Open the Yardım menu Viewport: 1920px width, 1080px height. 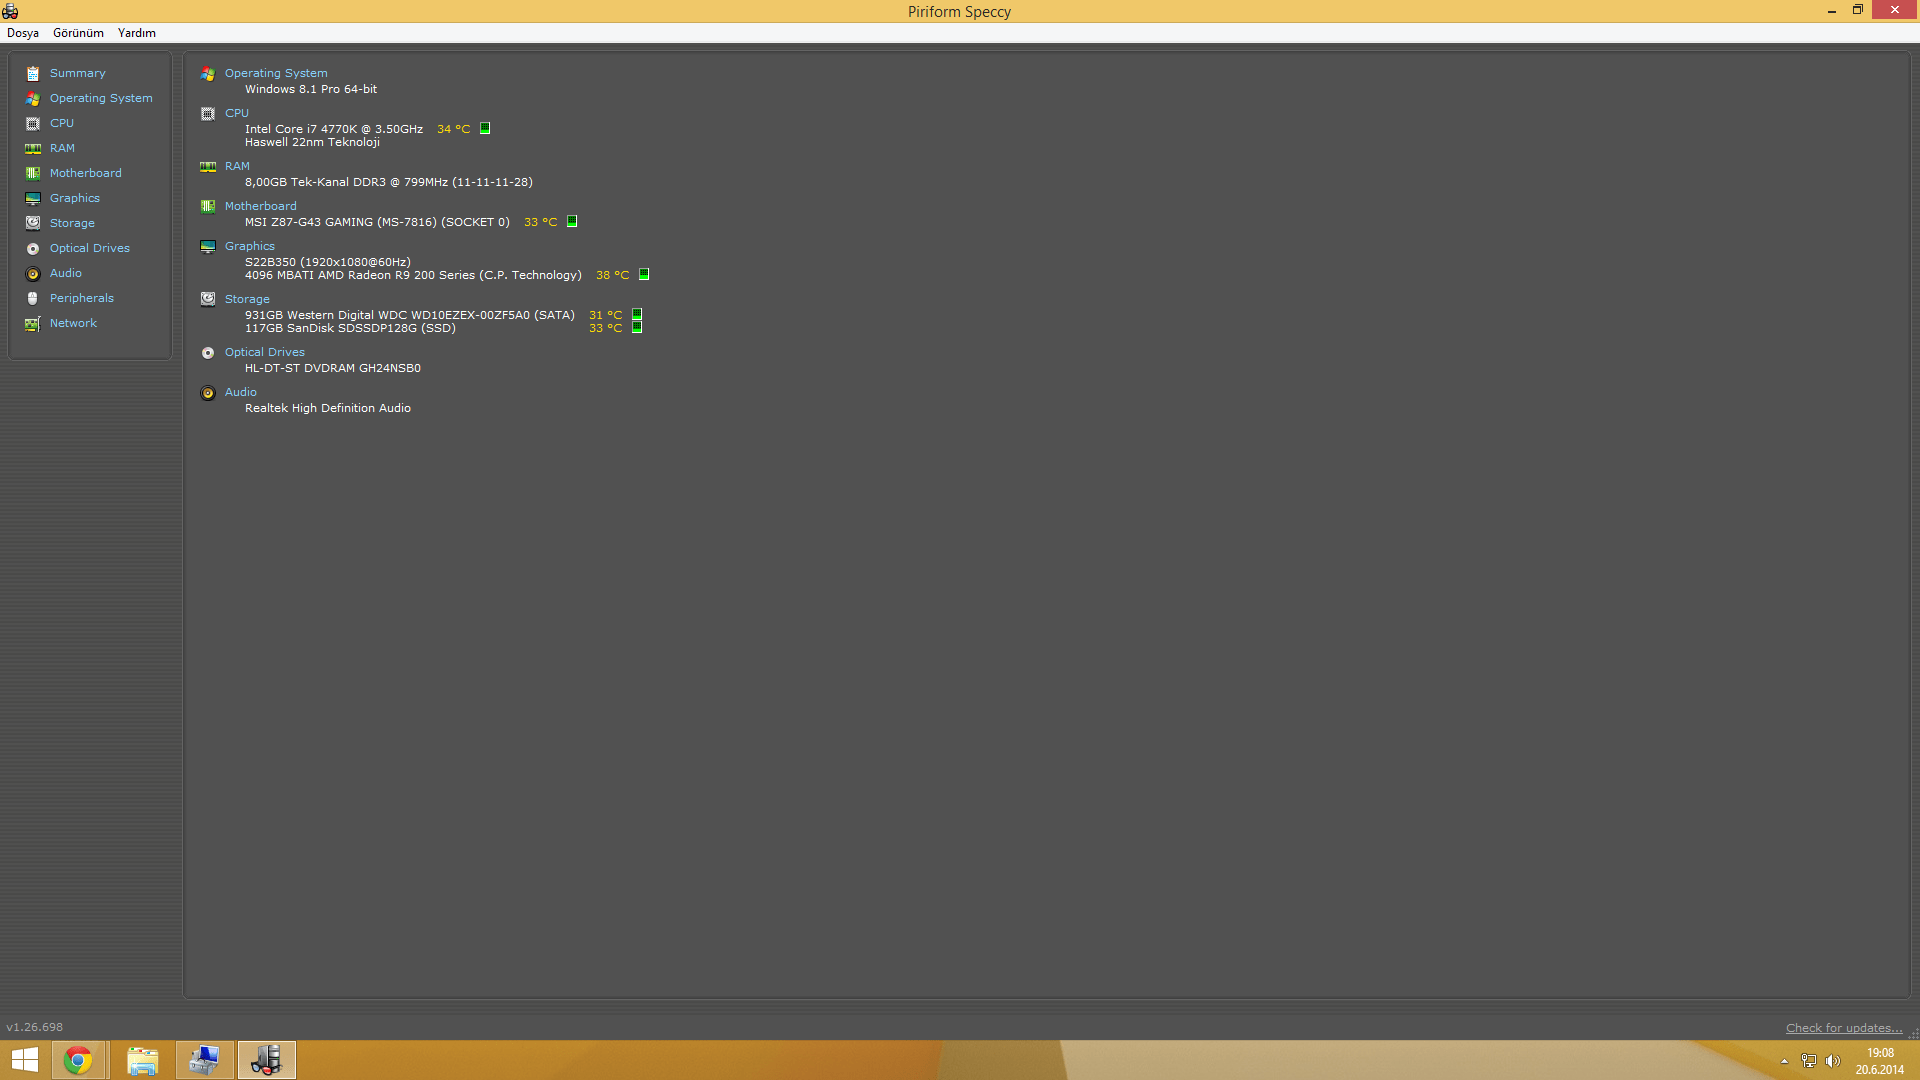[137, 33]
